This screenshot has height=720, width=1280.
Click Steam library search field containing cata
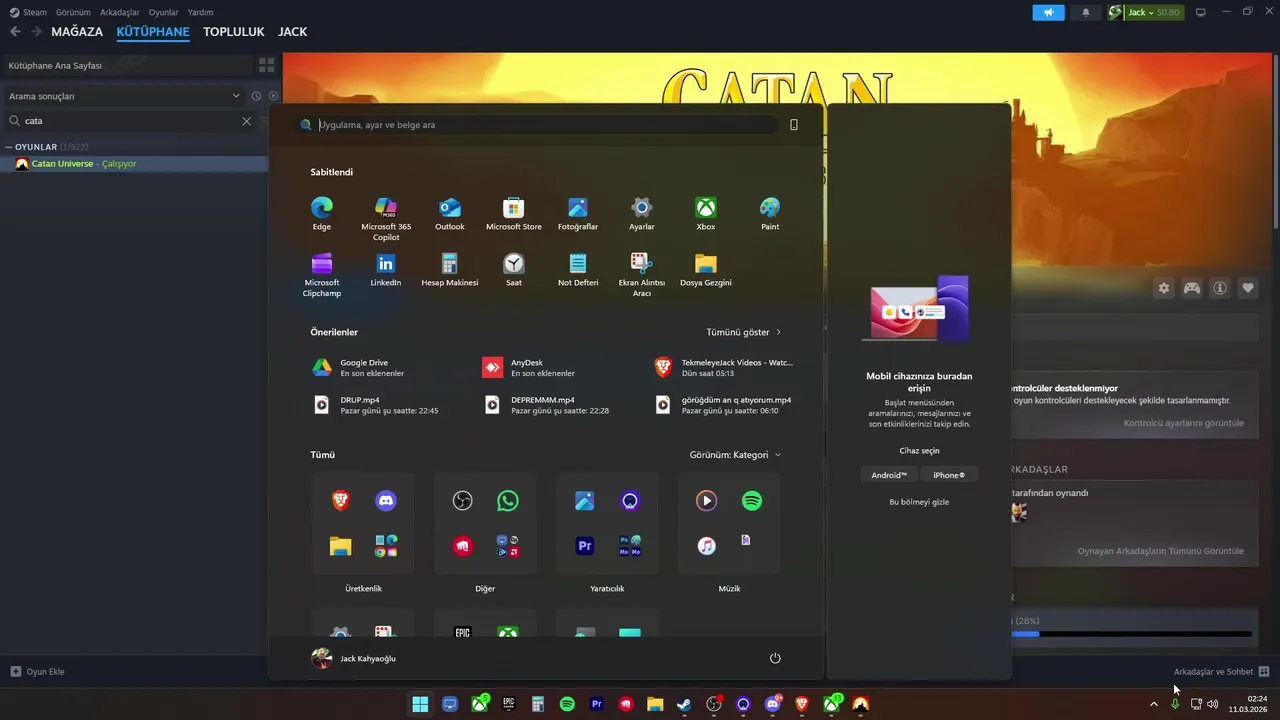pyautogui.click(x=130, y=121)
